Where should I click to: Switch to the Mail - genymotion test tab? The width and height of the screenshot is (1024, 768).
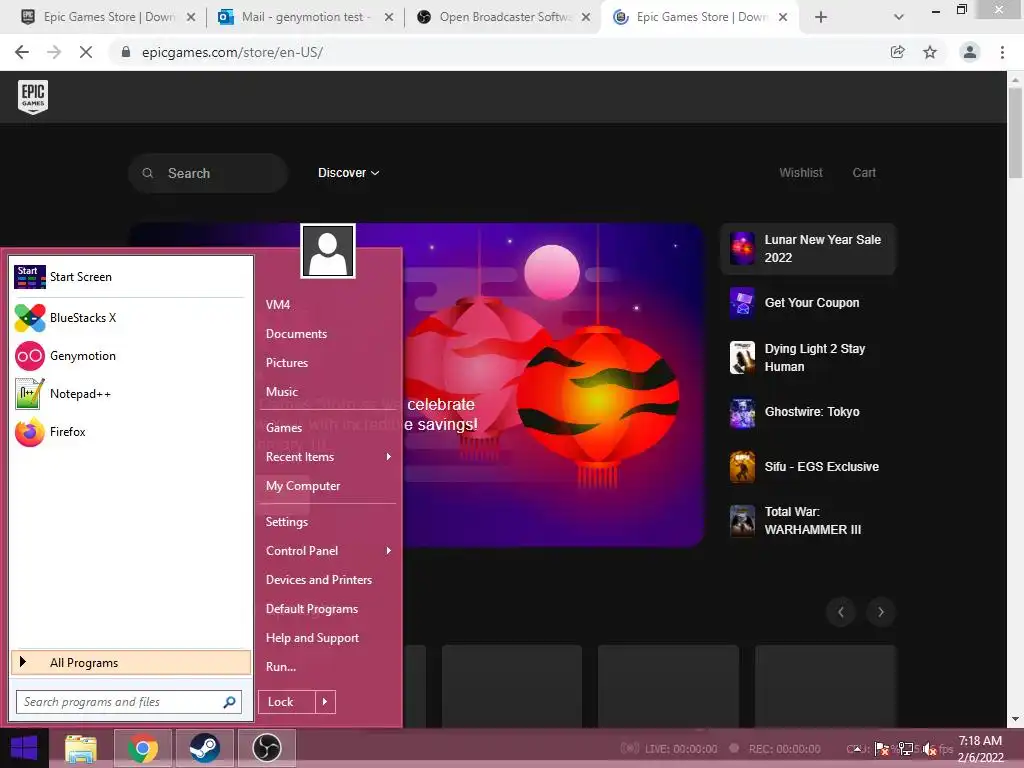[304, 18]
